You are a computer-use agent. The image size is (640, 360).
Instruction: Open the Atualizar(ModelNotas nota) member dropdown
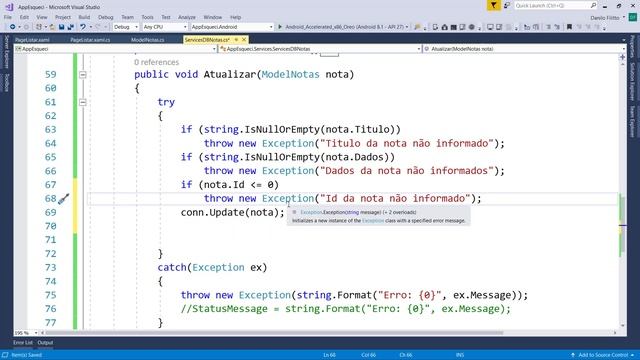(x=524, y=49)
